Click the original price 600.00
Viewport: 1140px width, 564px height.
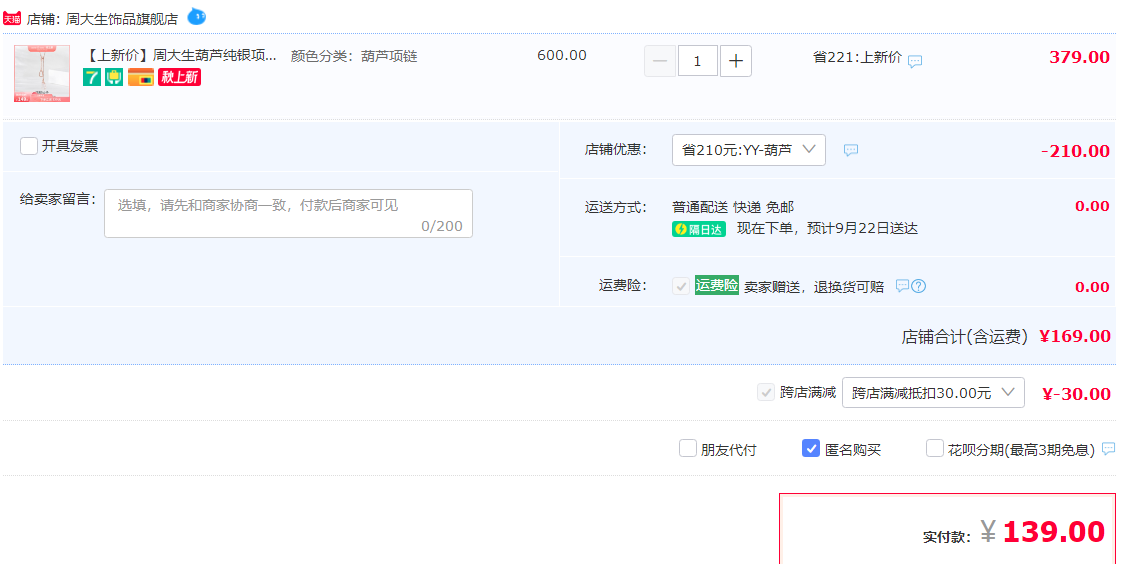[562, 55]
